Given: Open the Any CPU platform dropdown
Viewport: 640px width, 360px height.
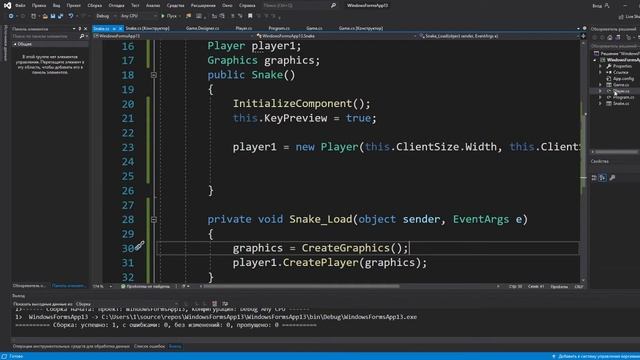Looking at the screenshot, I should 139,16.
